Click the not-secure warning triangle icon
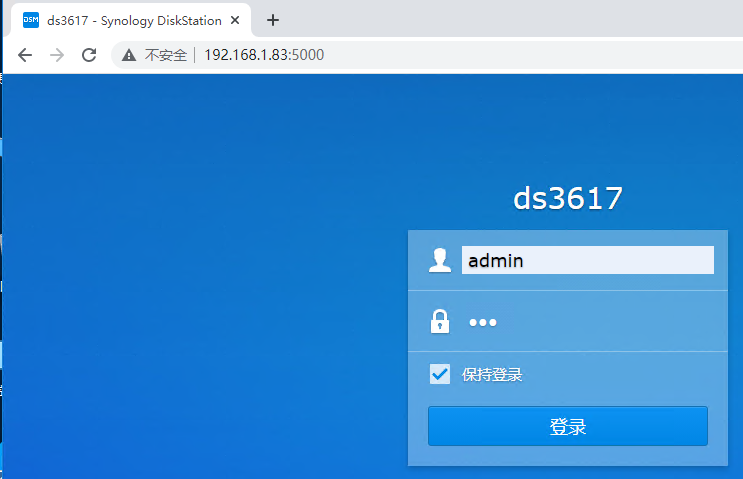 129,55
